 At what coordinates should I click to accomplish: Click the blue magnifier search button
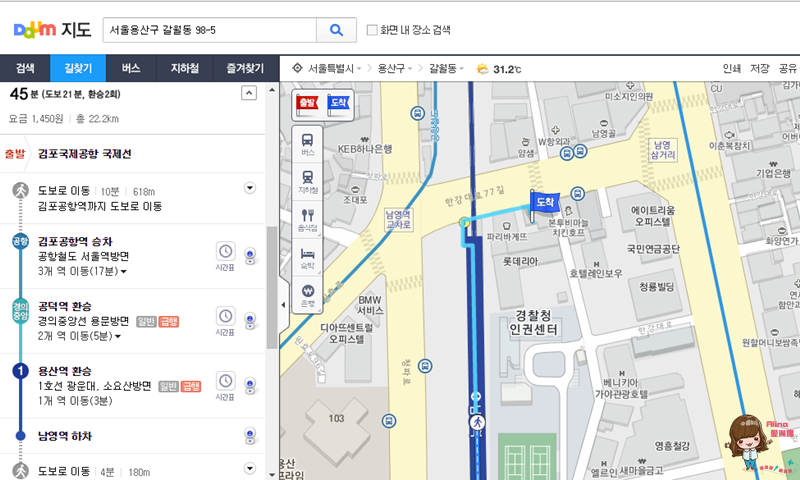click(x=336, y=30)
